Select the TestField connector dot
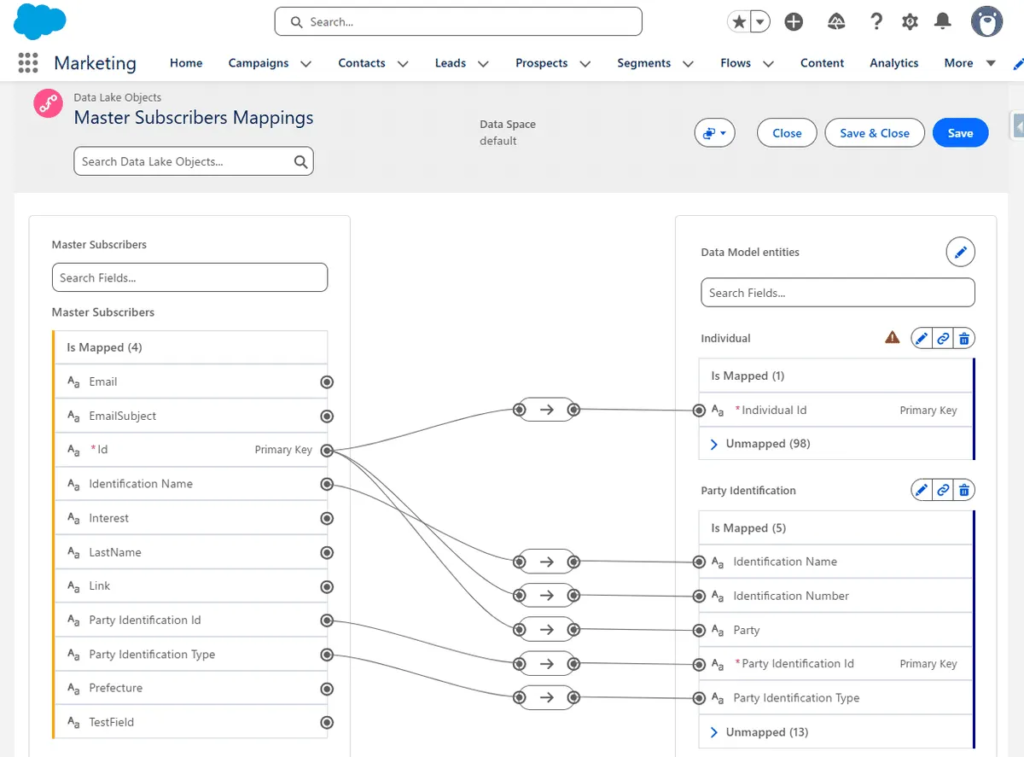1024x757 pixels. pyautogui.click(x=327, y=722)
